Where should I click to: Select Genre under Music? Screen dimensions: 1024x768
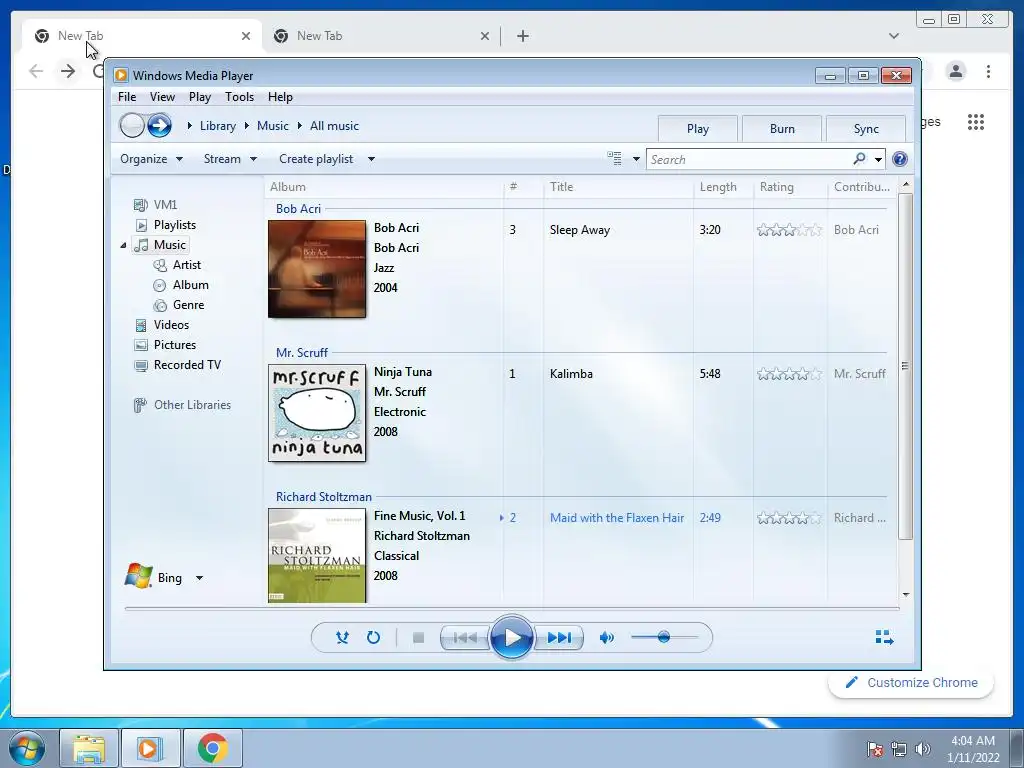(188, 305)
